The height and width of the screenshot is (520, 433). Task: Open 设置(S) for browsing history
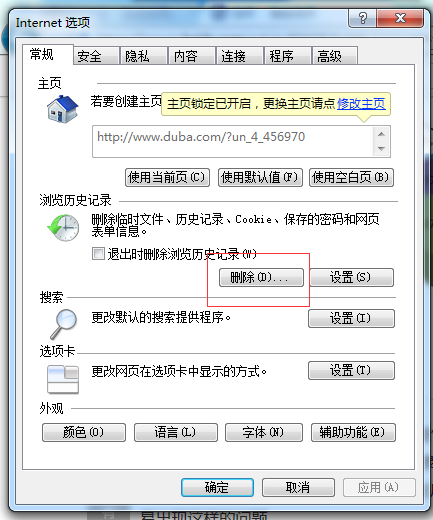[352, 277]
